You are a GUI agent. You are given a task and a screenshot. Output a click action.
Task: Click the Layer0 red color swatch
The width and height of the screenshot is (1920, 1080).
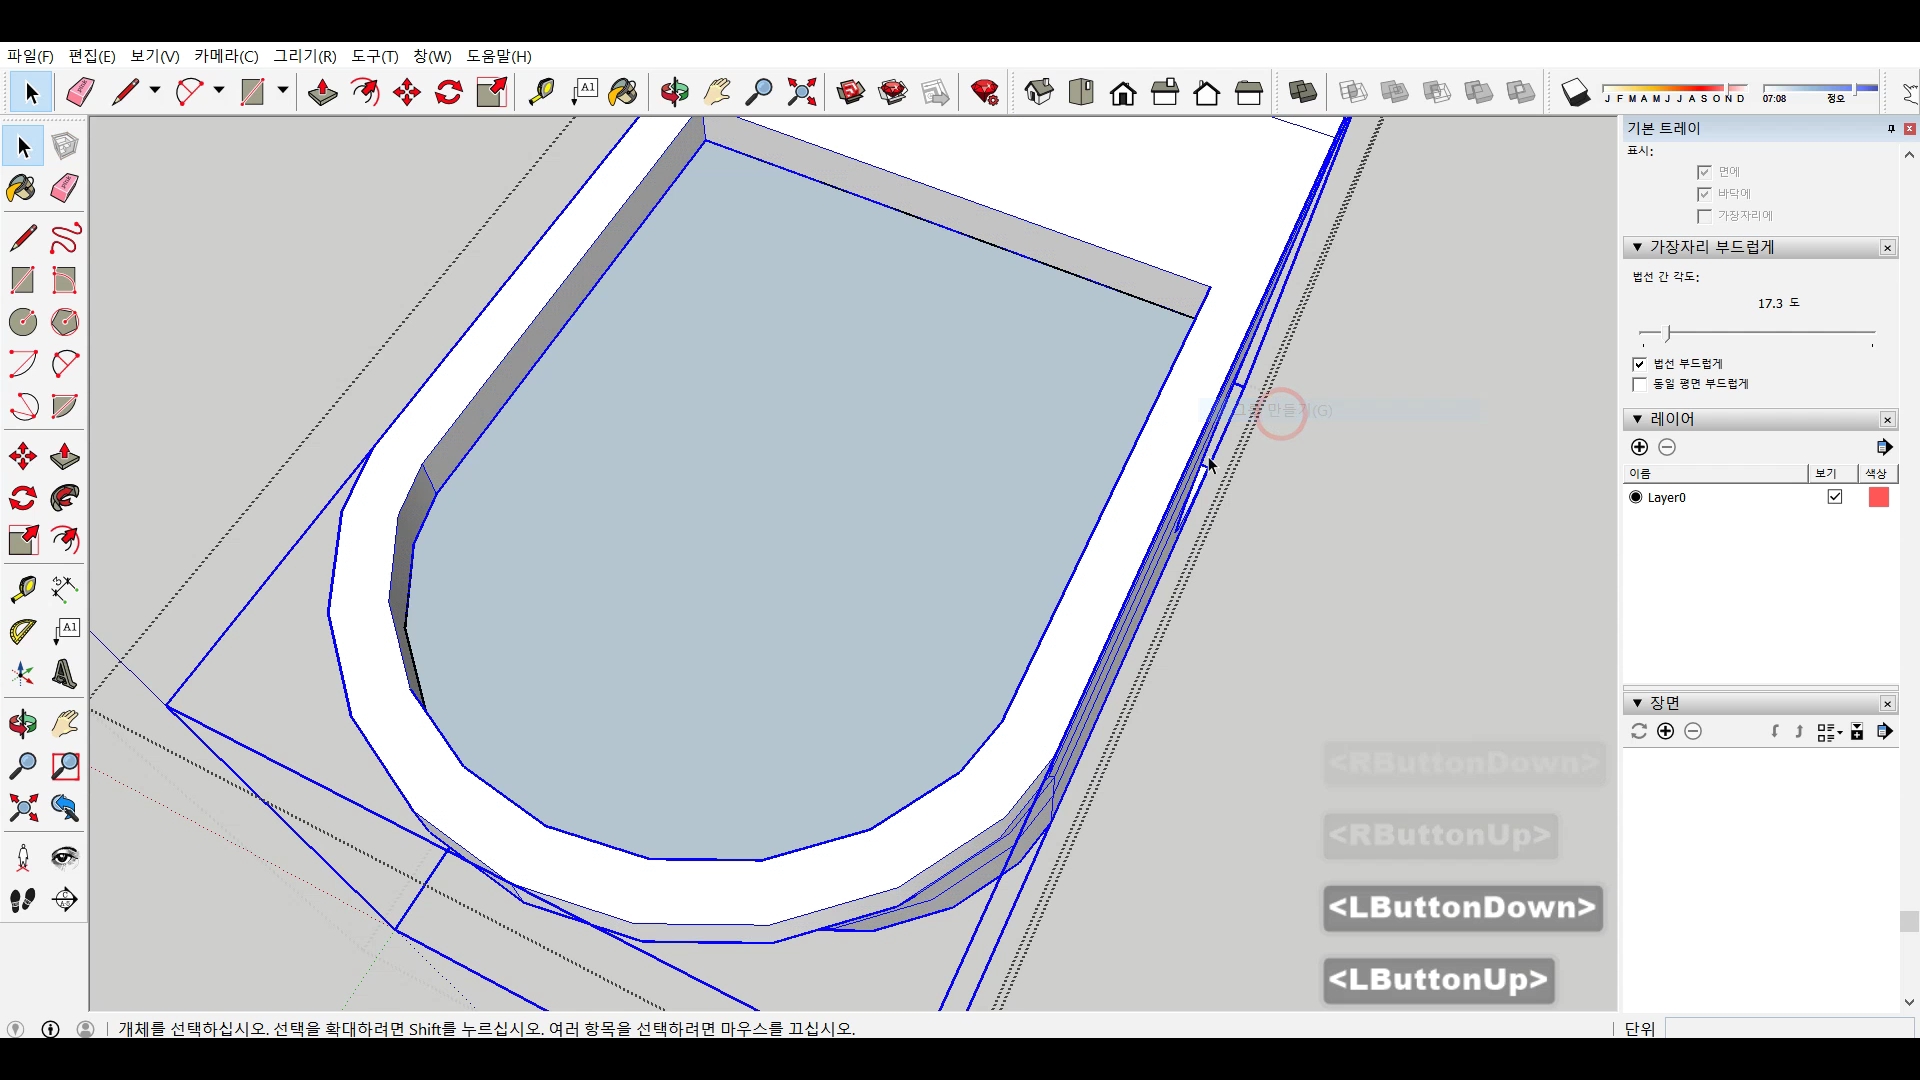tap(1878, 497)
